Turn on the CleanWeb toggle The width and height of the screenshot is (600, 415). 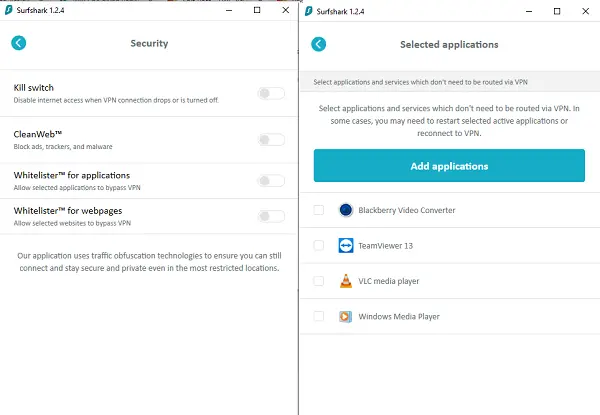pyautogui.click(x=271, y=140)
